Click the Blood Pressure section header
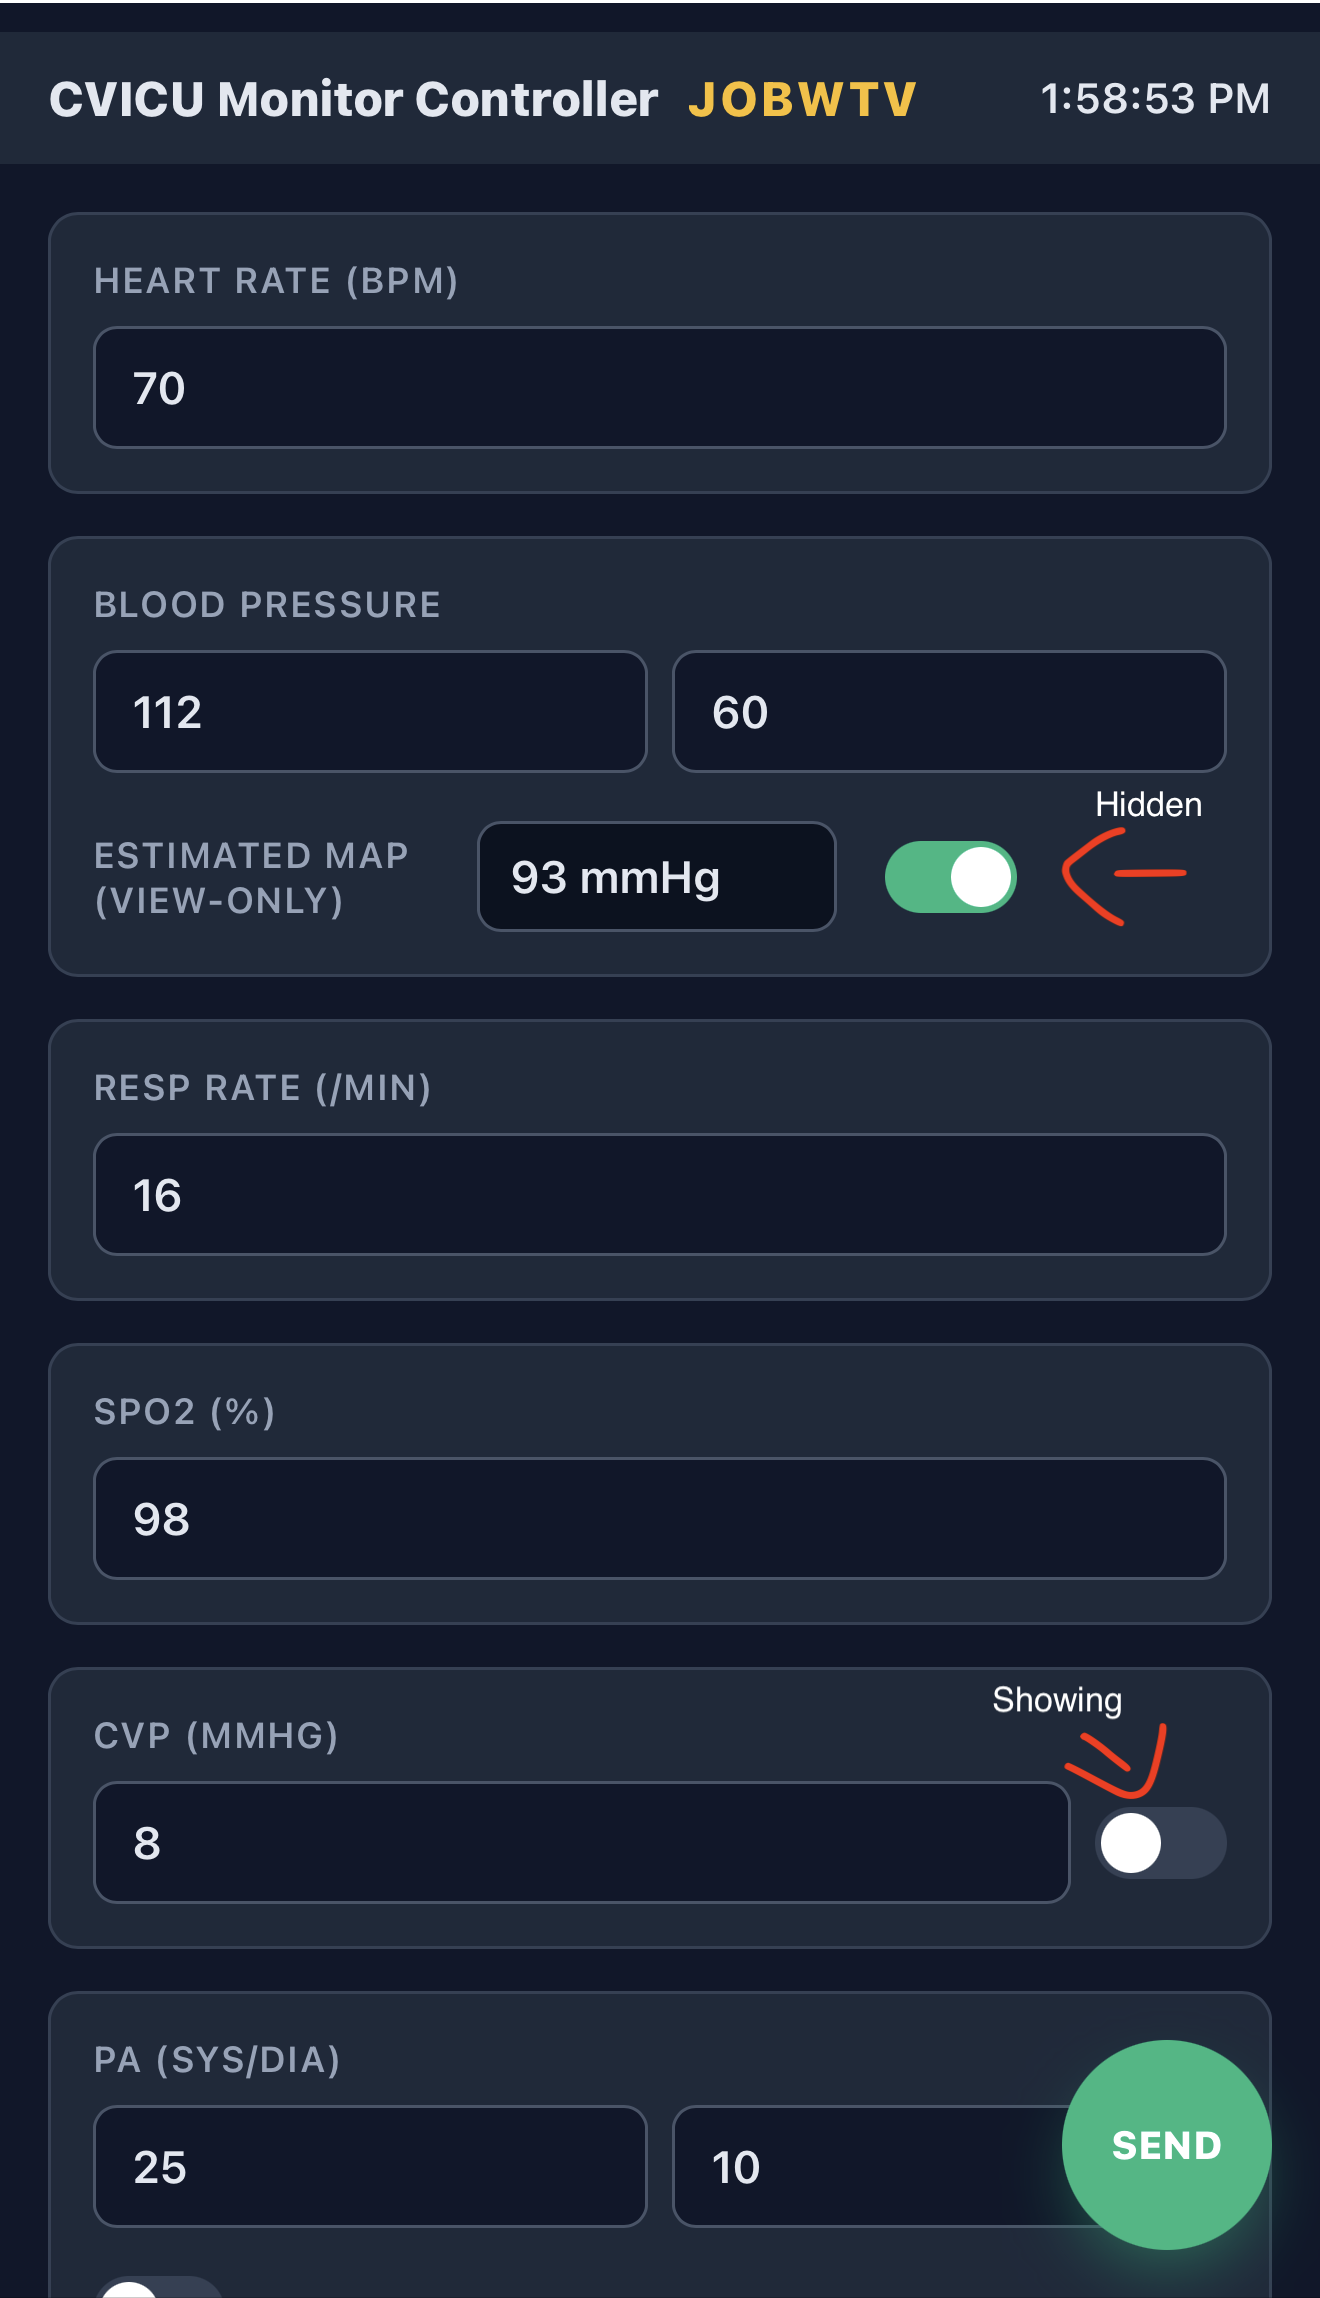This screenshot has width=1320, height=2298. coord(266,604)
